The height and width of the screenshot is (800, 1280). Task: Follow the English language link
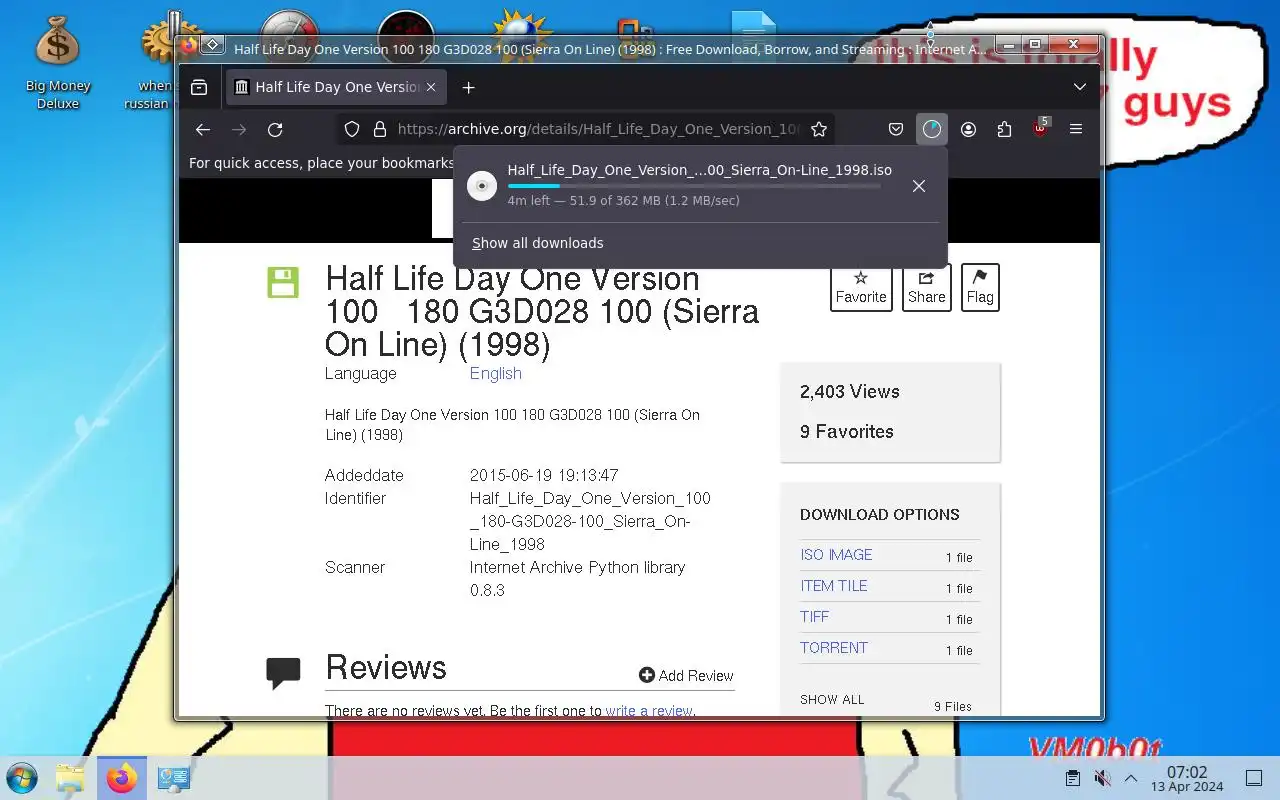pos(496,373)
